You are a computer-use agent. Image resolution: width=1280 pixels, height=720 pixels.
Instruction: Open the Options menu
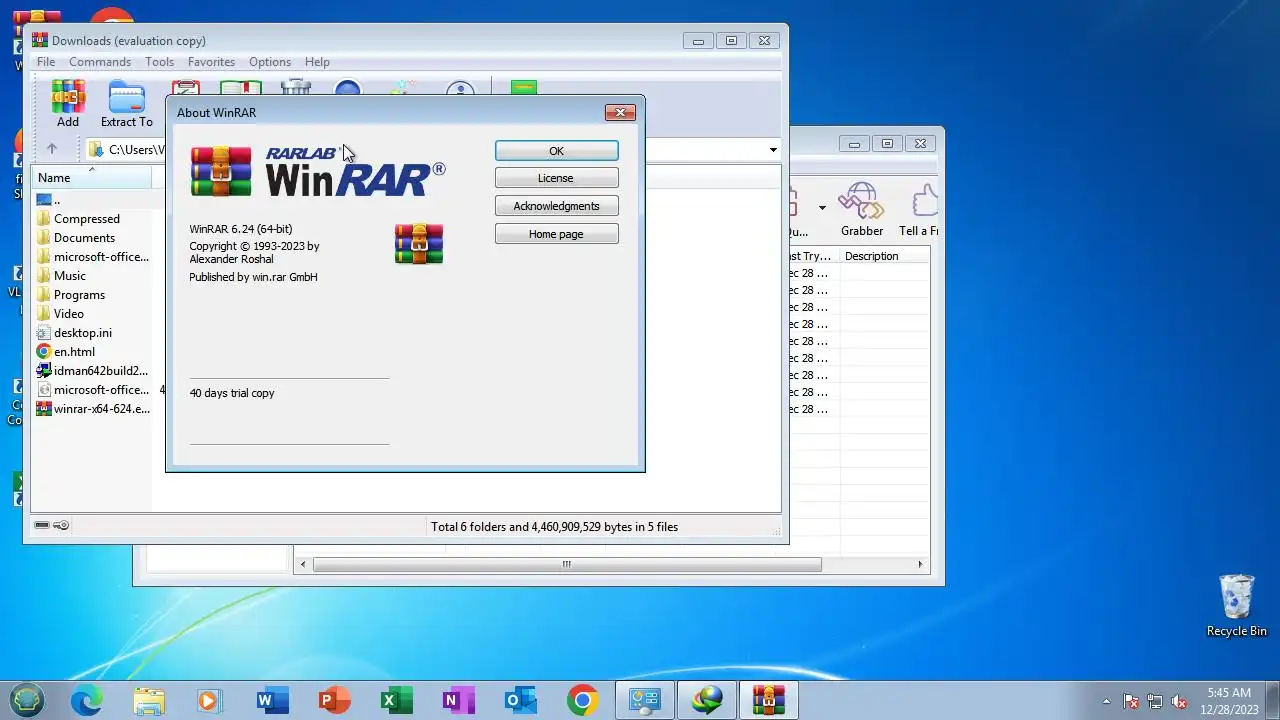pyautogui.click(x=270, y=62)
